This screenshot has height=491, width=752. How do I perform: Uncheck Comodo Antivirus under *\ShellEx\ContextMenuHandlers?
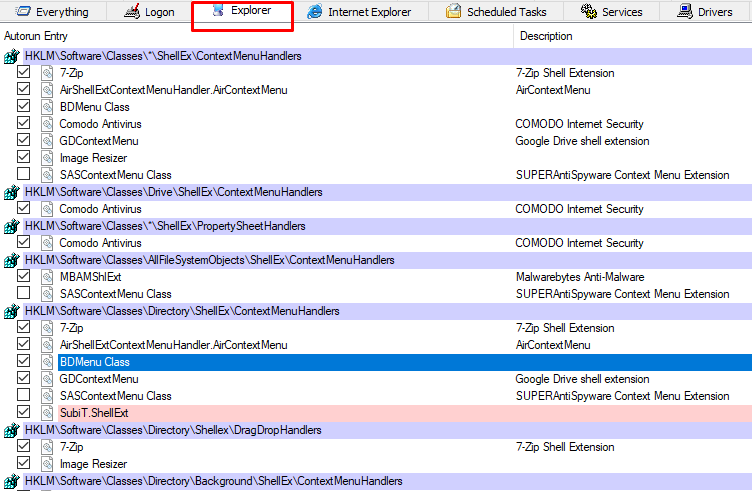point(23,123)
